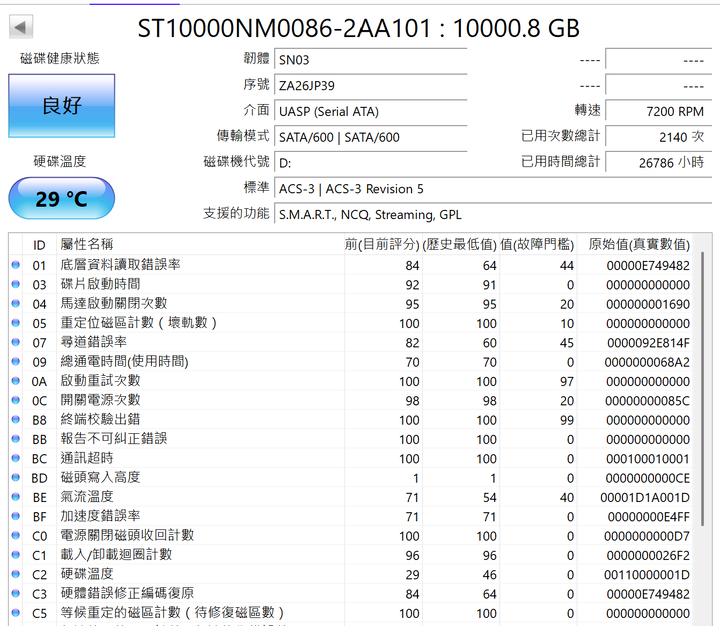The width and height of the screenshot is (720, 626).
Task: Click the status dot for attribute 07
Action: (16, 342)
